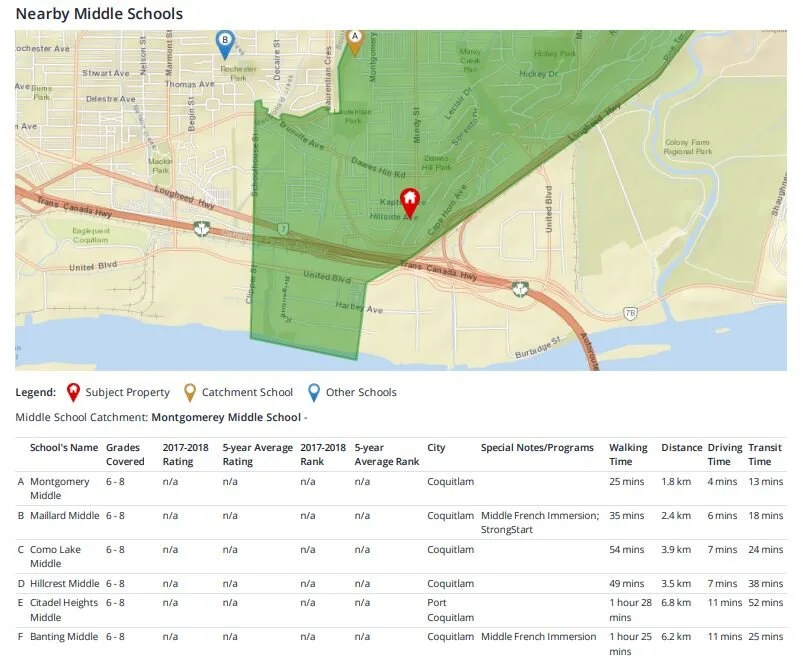Click the Dawes Hill Rd label on map
Screen dimensions: 803x669
pyautogui.click(x=378, y=168)
